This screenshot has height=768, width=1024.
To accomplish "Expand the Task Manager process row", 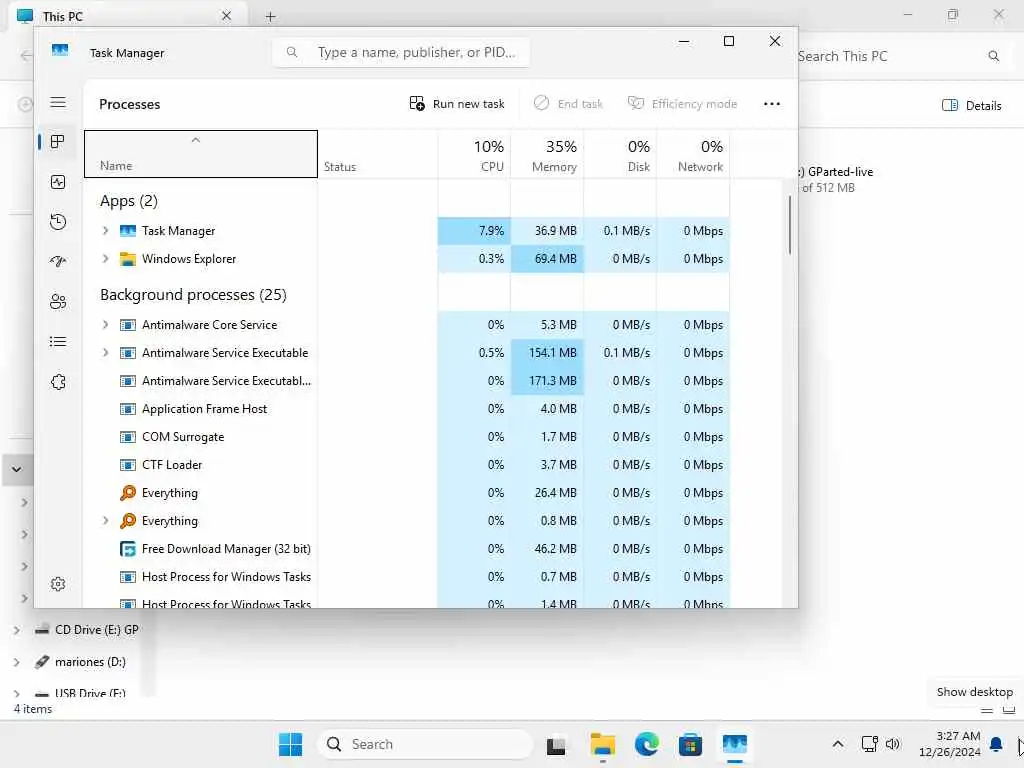I will tap(106, 231).
